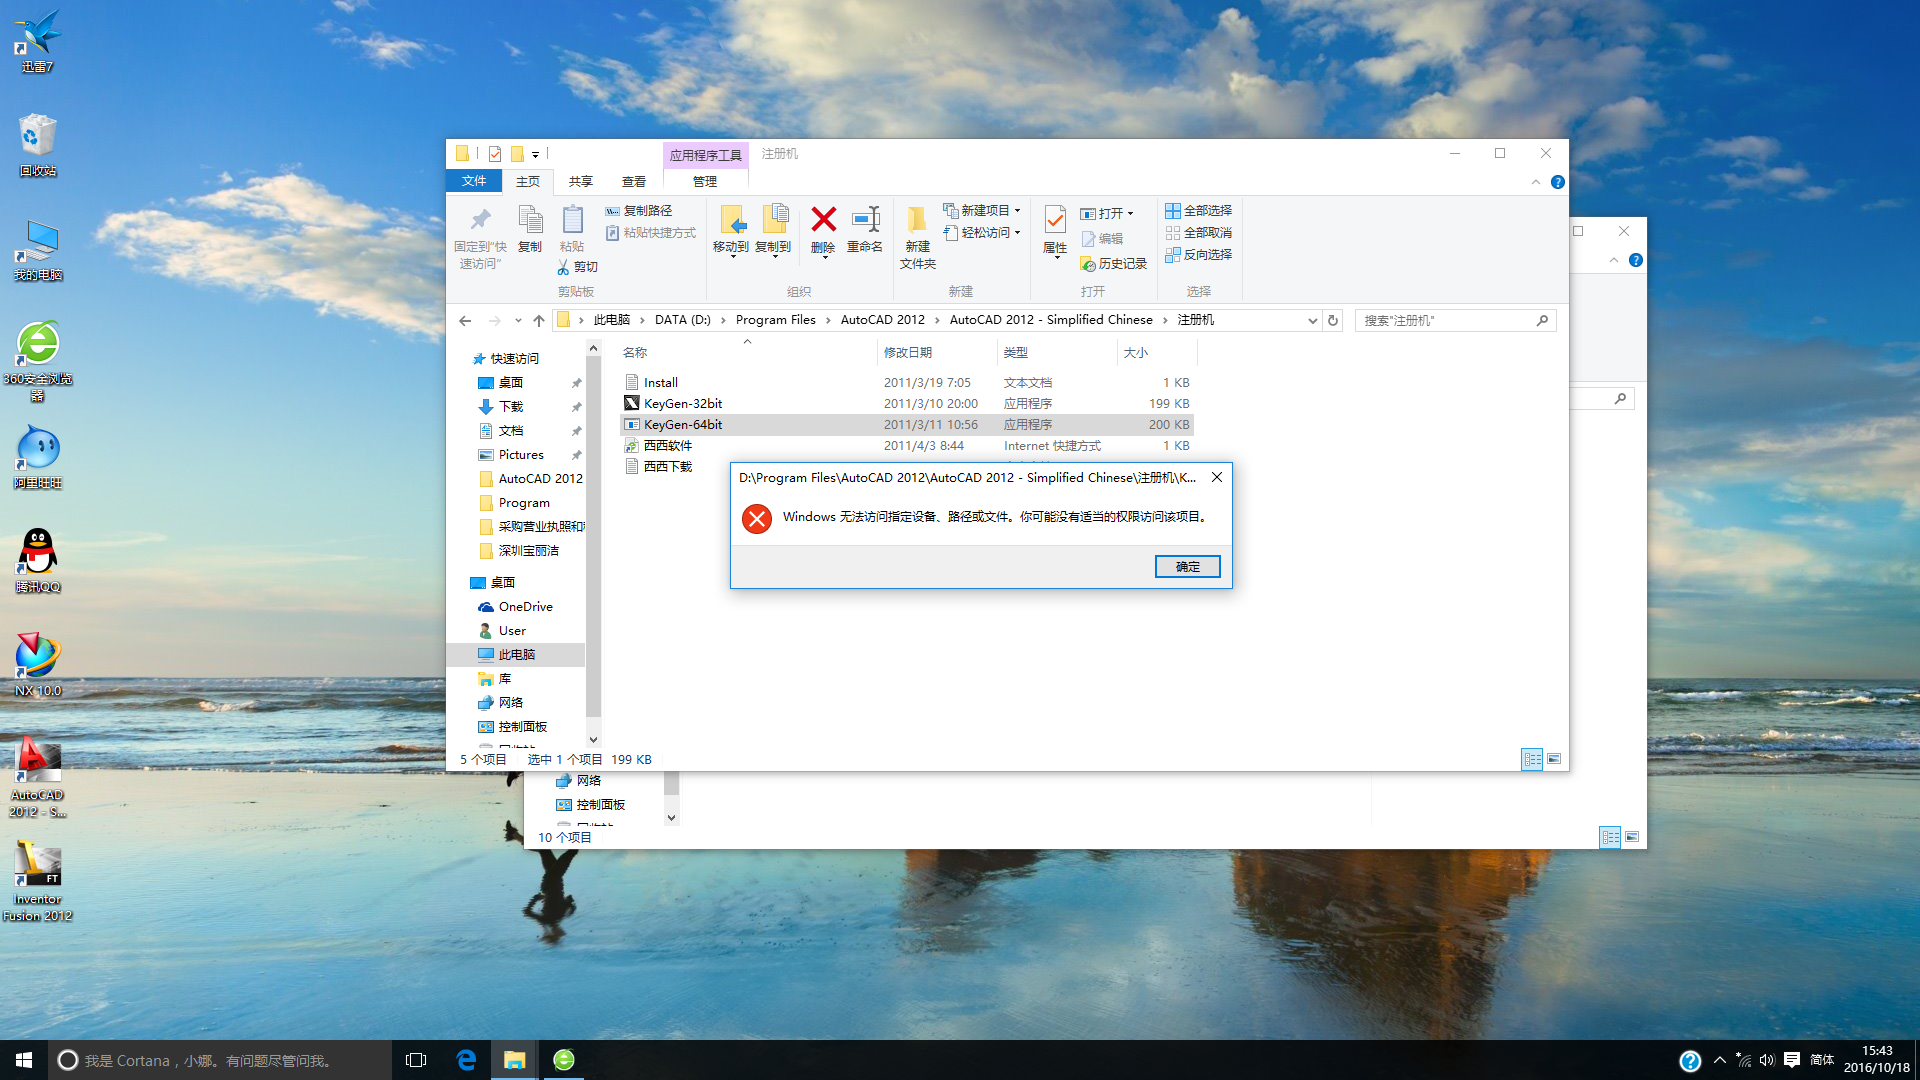Click DATA (D:) in the address breadcrumb
Viewport: 1920px width, 1080px height.
click(683, 320)
